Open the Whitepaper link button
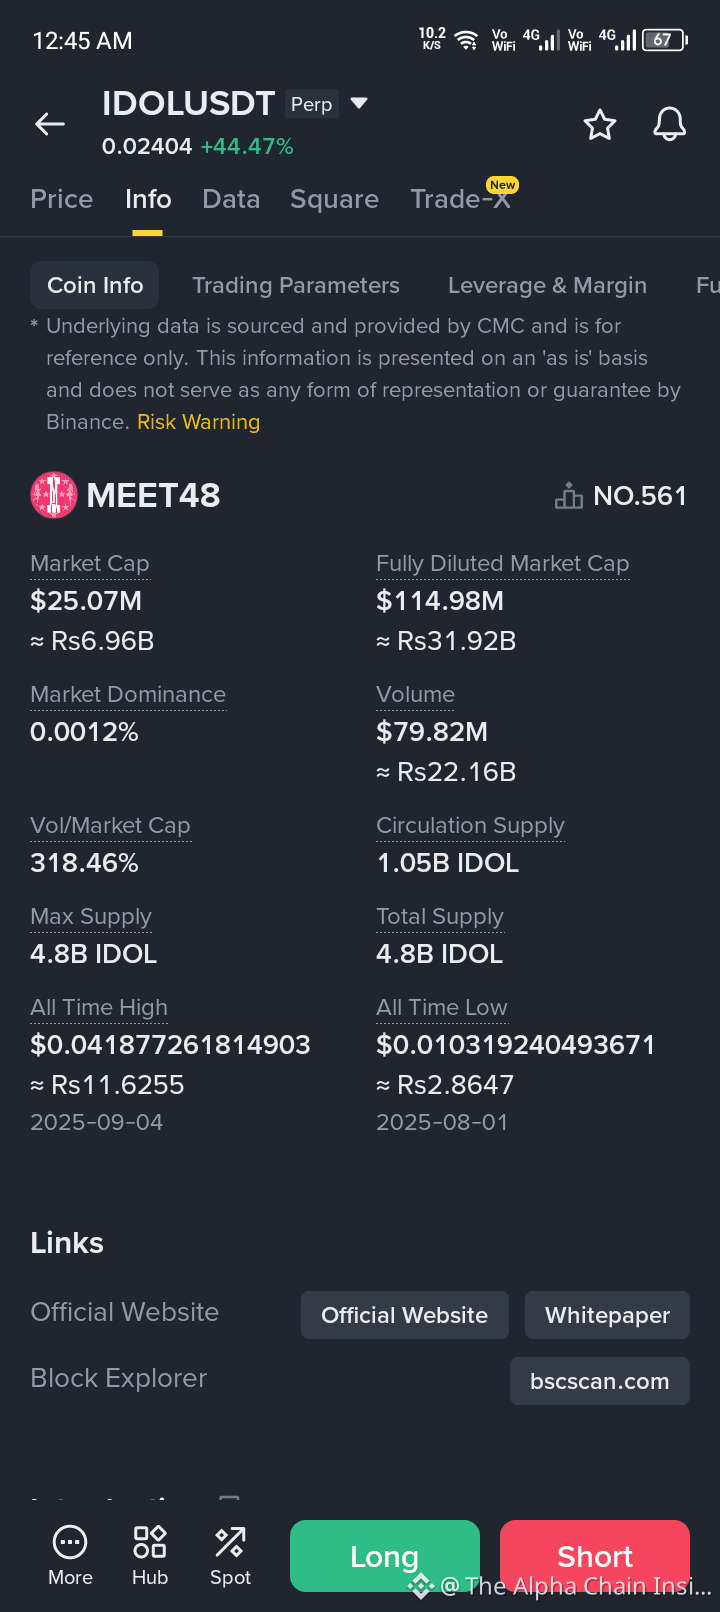Image resolution: width=720 pixels, height=1612 pixels. point(607,1315)
